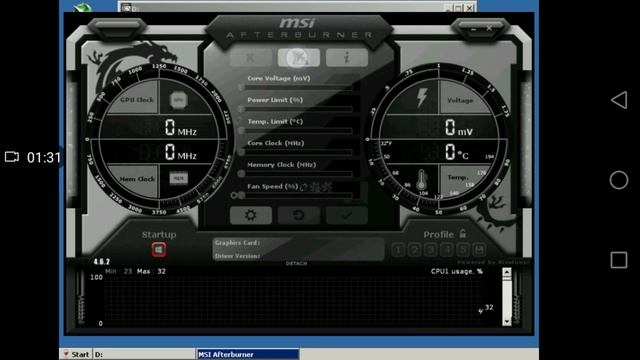Open the Start menu button

[x=76, y=354]
